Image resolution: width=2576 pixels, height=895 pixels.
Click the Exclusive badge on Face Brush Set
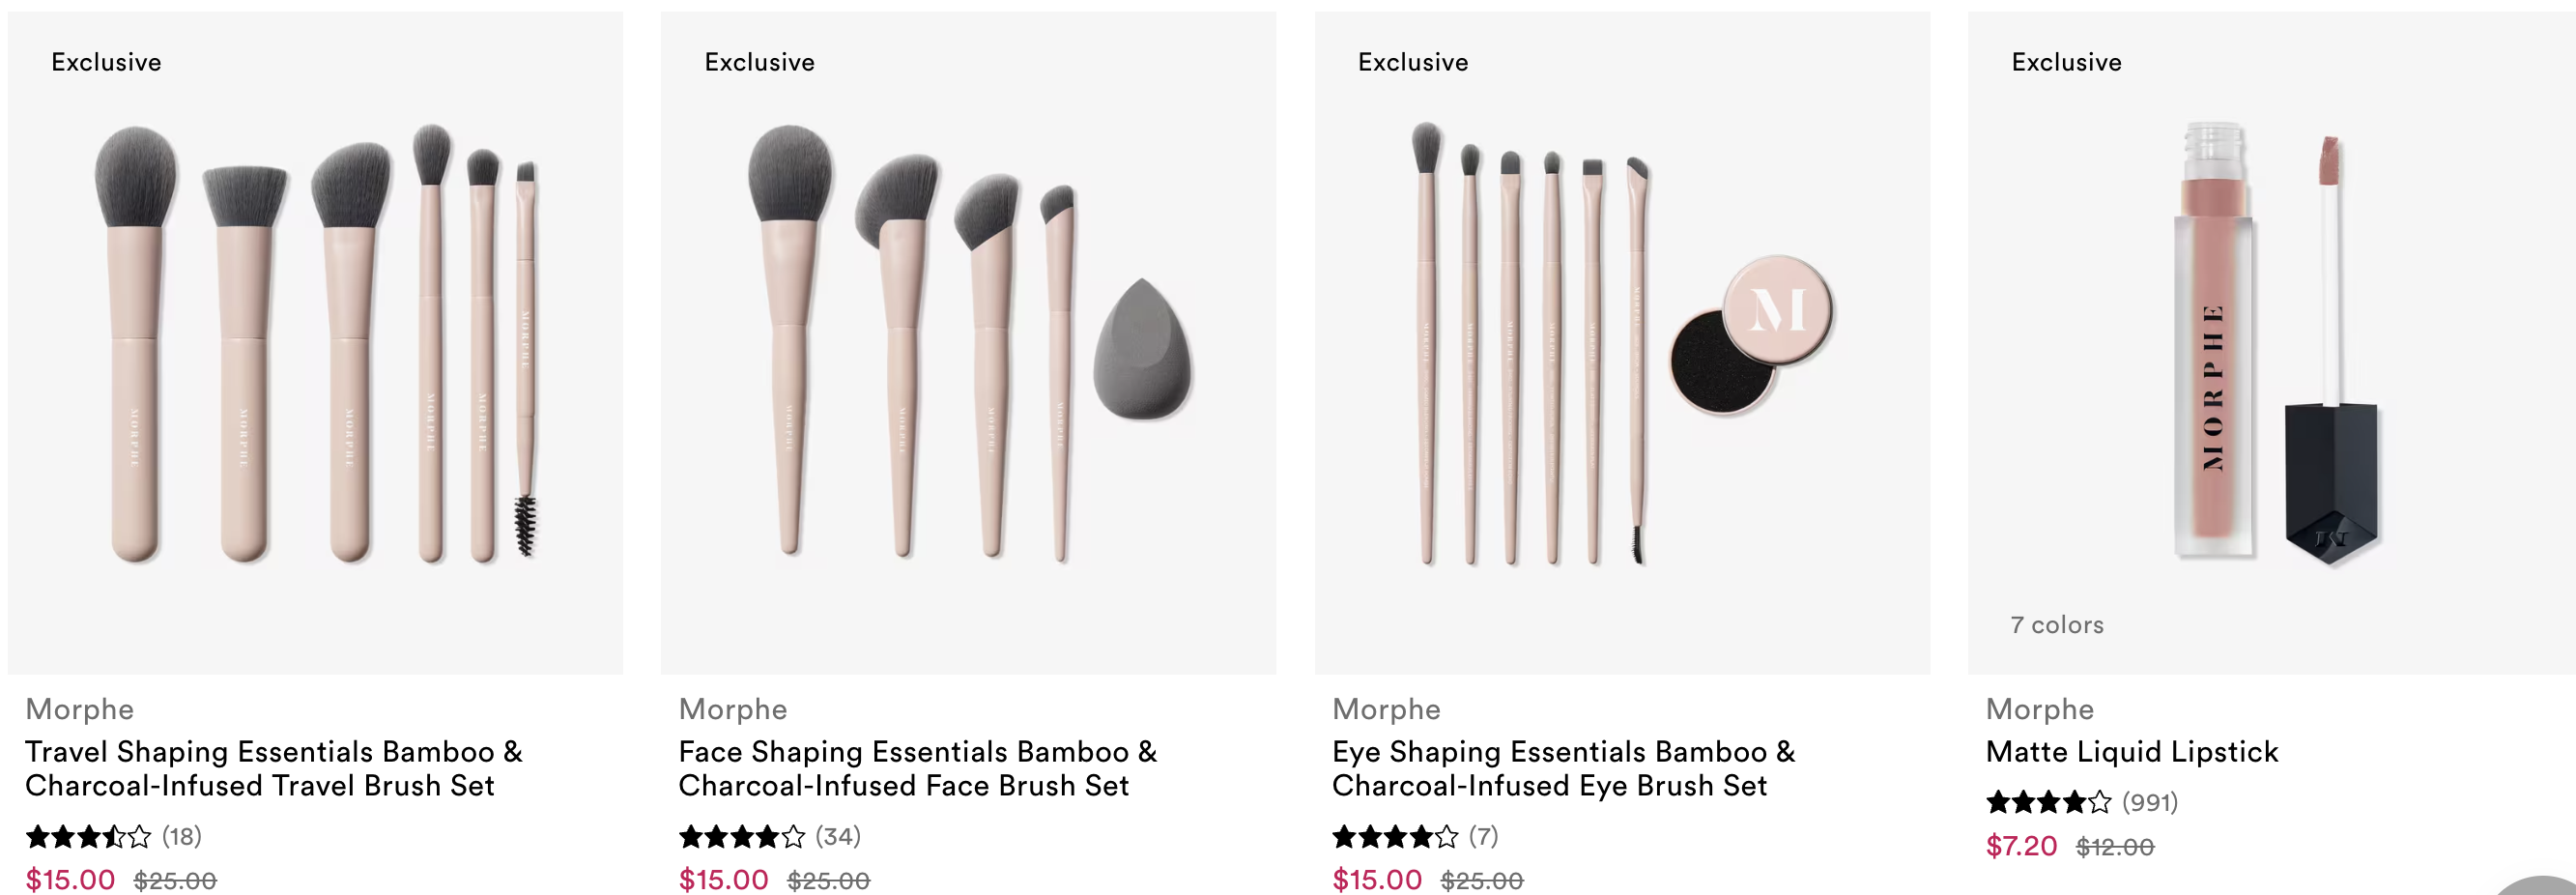(759, 62)
